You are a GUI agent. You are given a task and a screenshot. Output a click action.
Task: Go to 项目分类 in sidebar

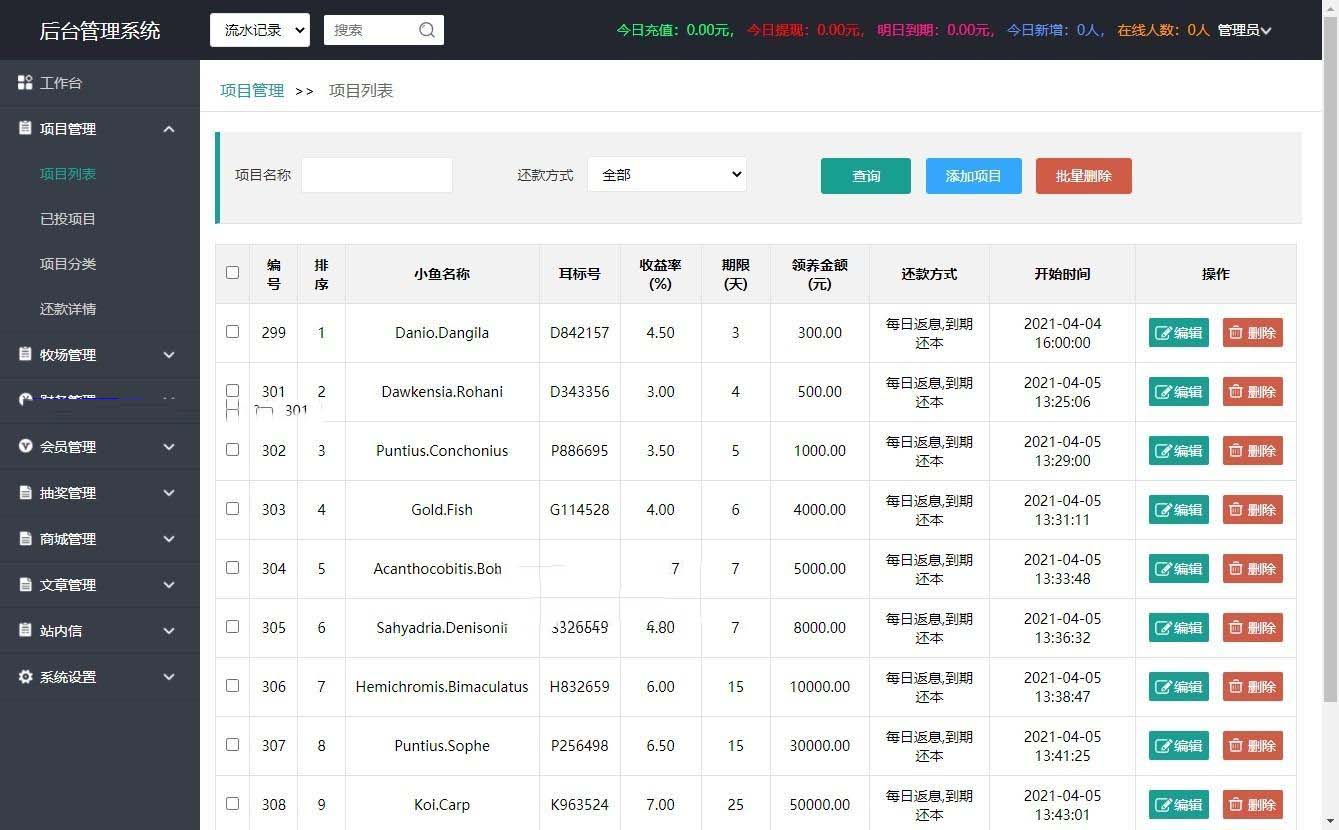pyautogui.click(x=68, y=264)
